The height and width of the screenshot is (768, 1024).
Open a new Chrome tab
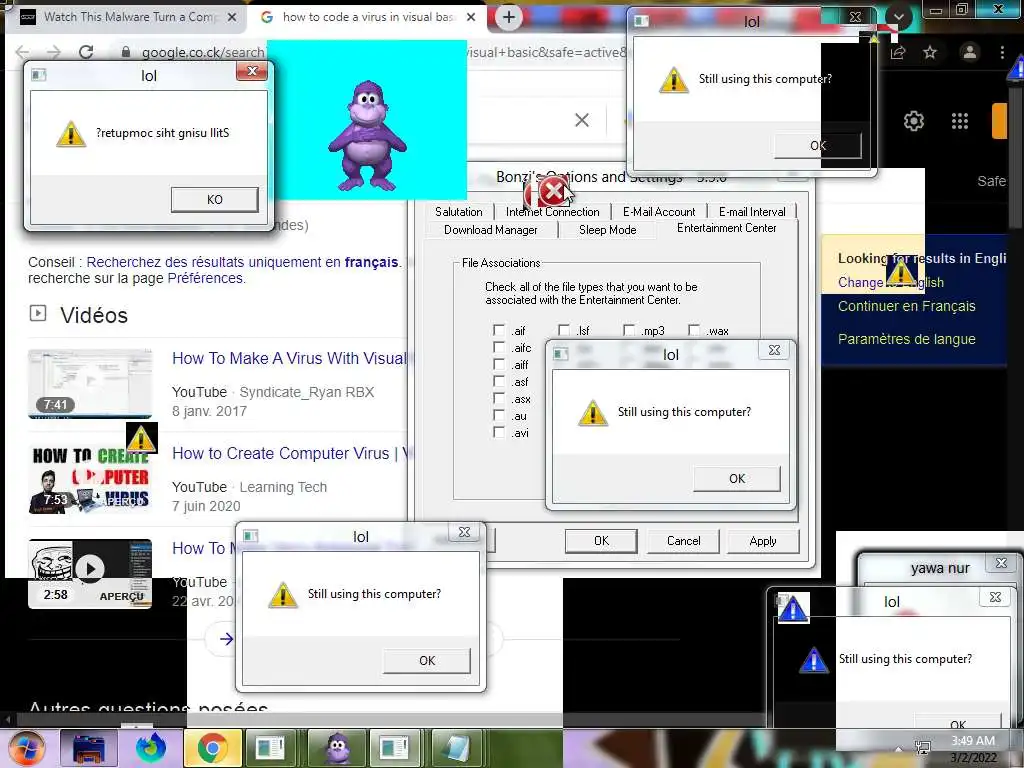[509, 17]
